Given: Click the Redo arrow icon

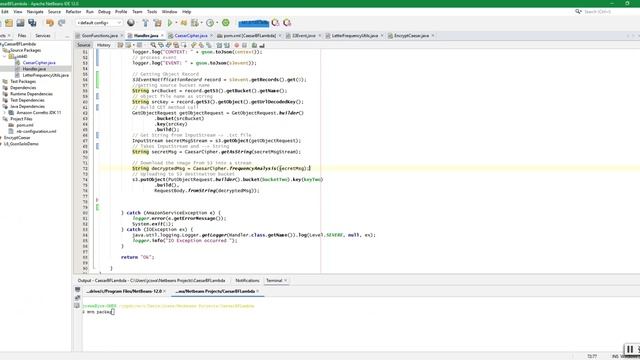Looking at the screenshot, I should [62, 23].
